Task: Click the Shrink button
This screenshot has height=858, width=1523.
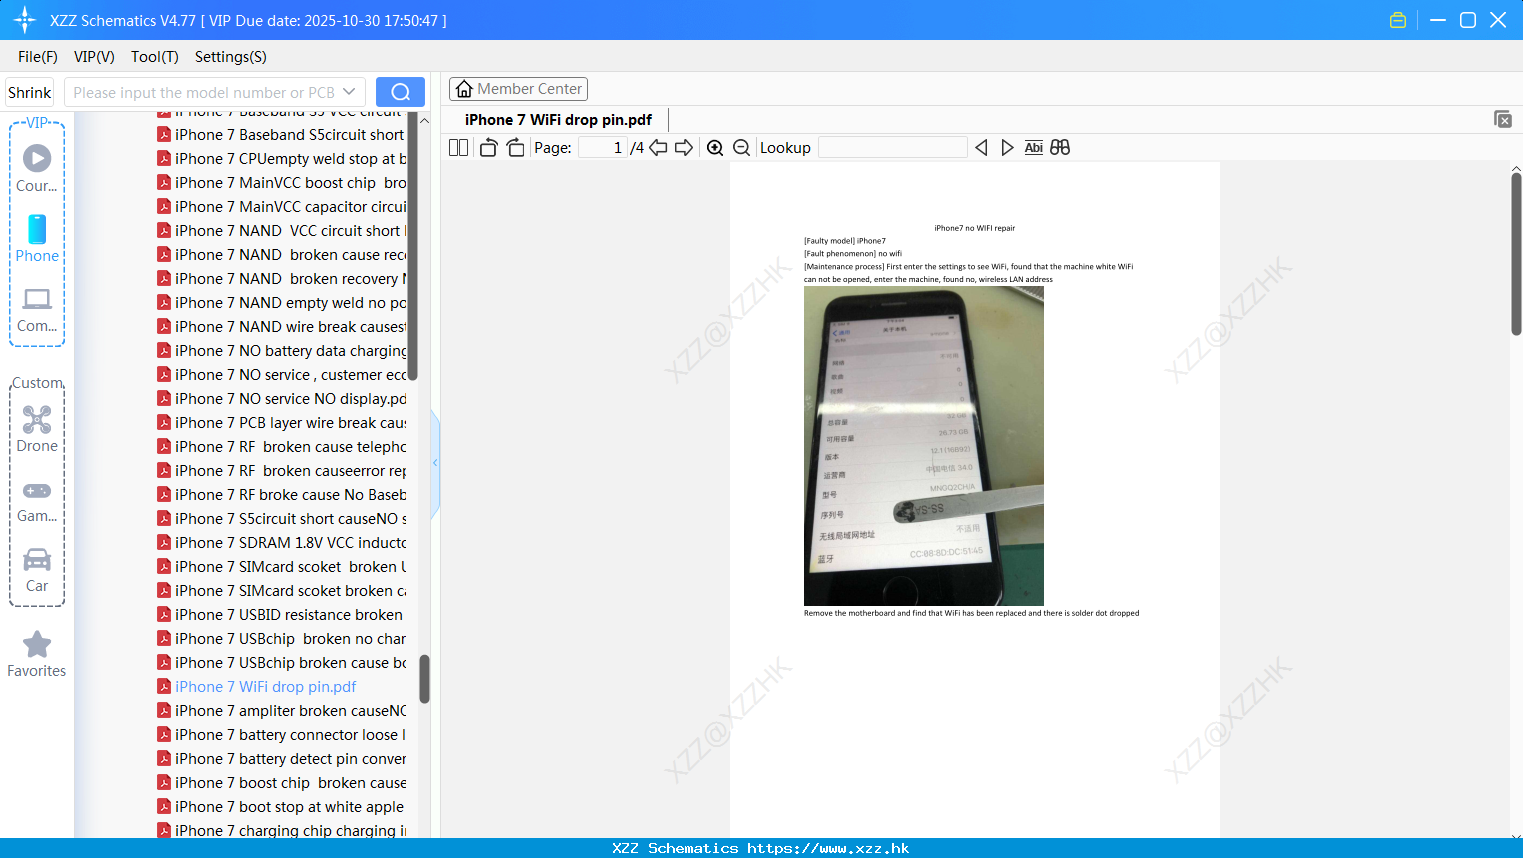Action: pyautogui.click(x=29, y=92)
